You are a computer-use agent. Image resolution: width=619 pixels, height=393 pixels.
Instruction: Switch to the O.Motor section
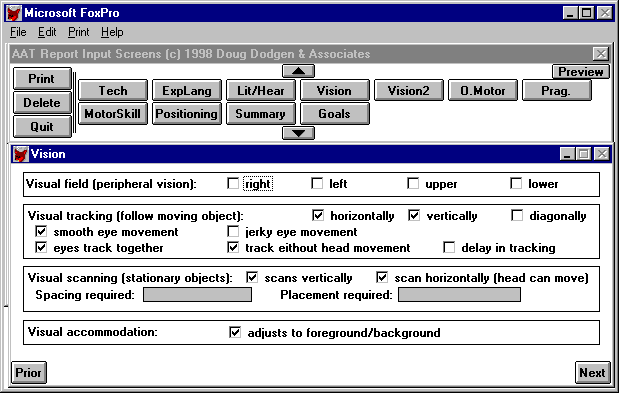[482, 90]
